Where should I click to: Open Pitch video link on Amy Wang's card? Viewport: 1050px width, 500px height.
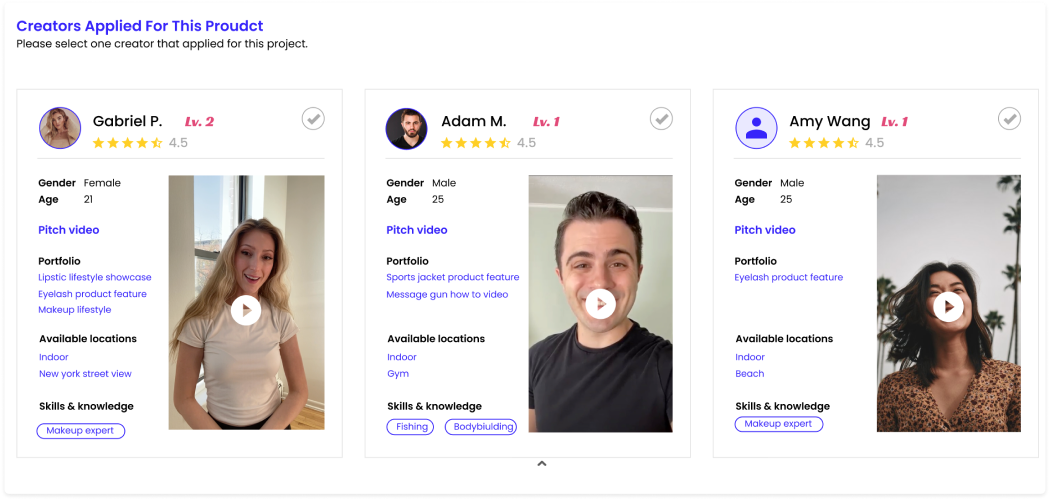[765, 230]
